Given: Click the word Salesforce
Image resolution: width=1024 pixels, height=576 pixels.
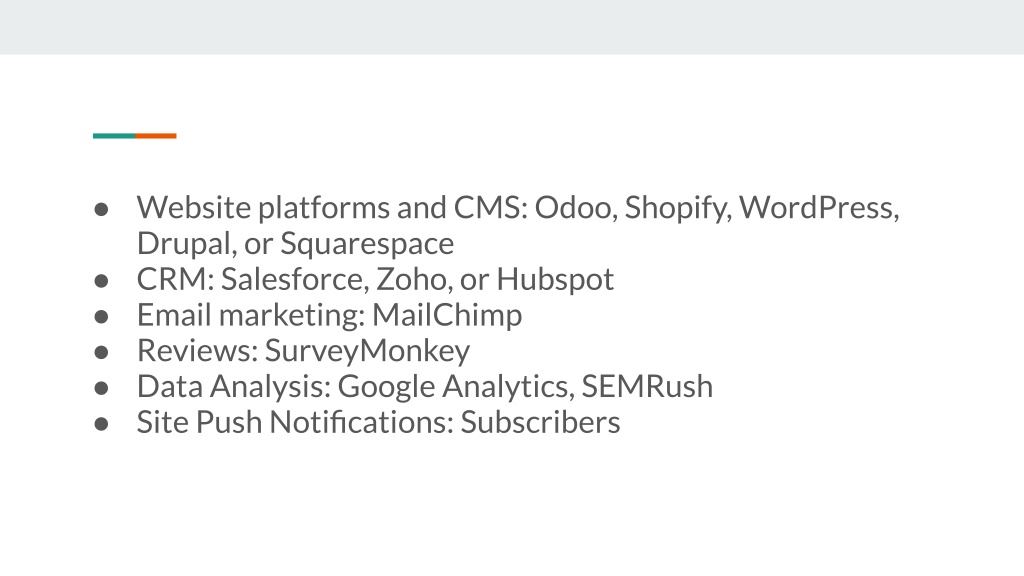Looking at the screenshot, I should [x=295, y=280].
